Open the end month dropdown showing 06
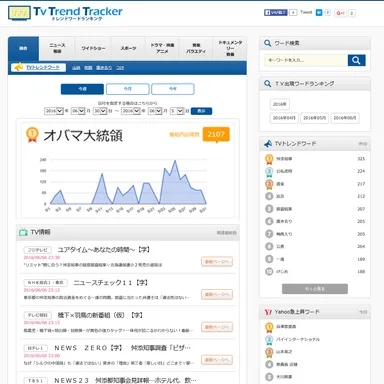This screenshot has width=384, height=384. point(155,111)
